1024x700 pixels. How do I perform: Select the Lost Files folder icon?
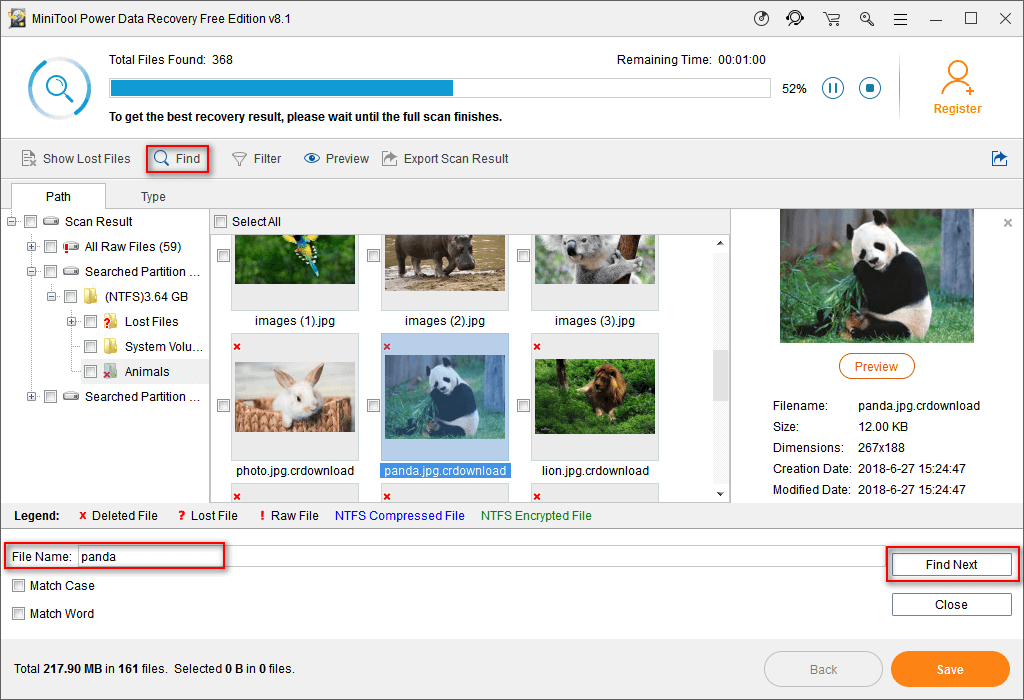coord(110,321)
